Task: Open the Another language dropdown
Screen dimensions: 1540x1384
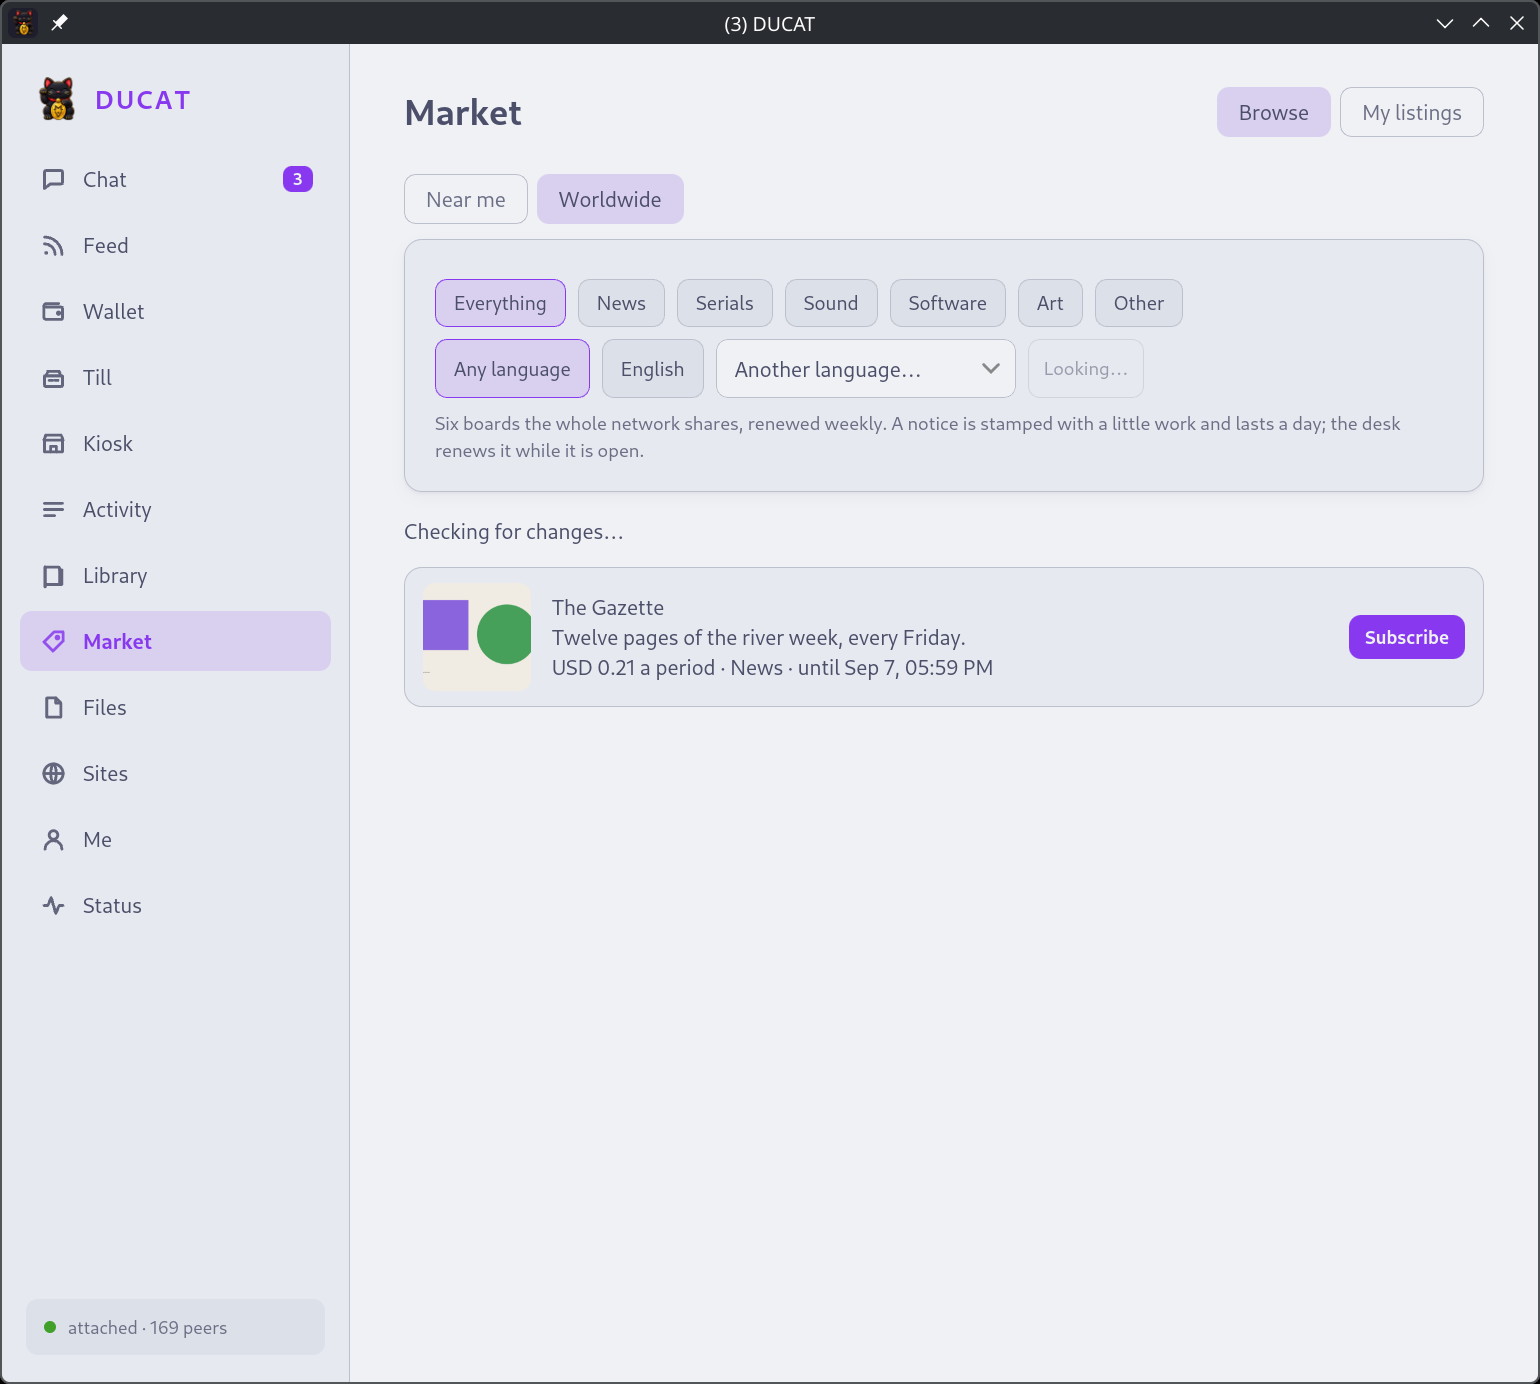Action: pyautogui.click(x=866, y=369)
